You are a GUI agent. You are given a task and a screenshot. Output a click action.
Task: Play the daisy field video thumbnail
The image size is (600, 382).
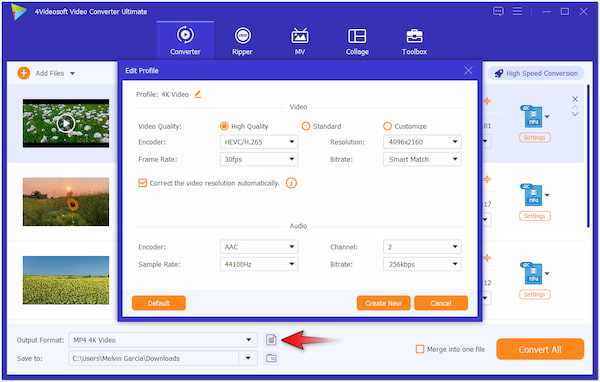click(66, 123)
